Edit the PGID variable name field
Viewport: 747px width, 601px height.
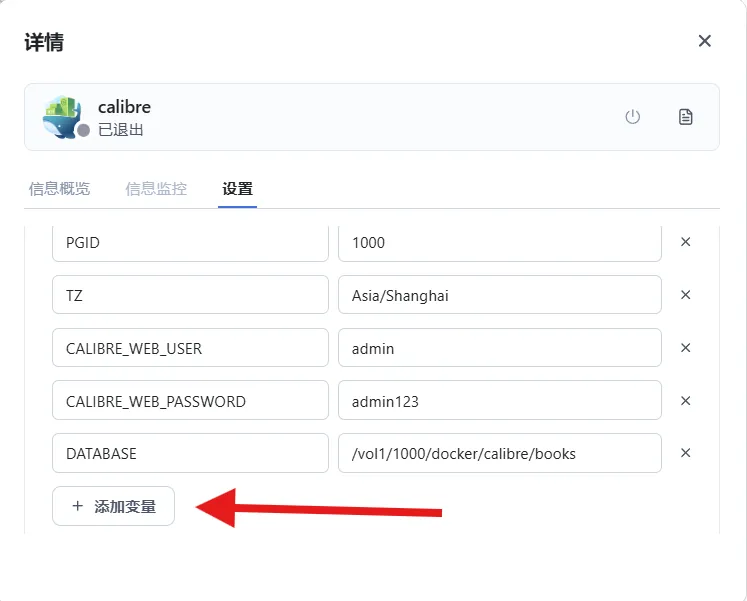click(x=190, y=243)
